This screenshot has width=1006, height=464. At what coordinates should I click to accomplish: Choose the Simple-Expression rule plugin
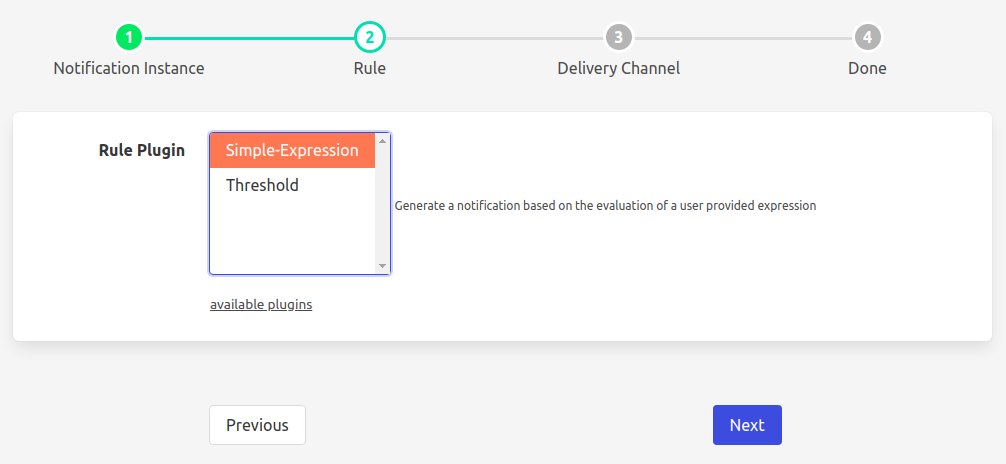click(292, 150)
